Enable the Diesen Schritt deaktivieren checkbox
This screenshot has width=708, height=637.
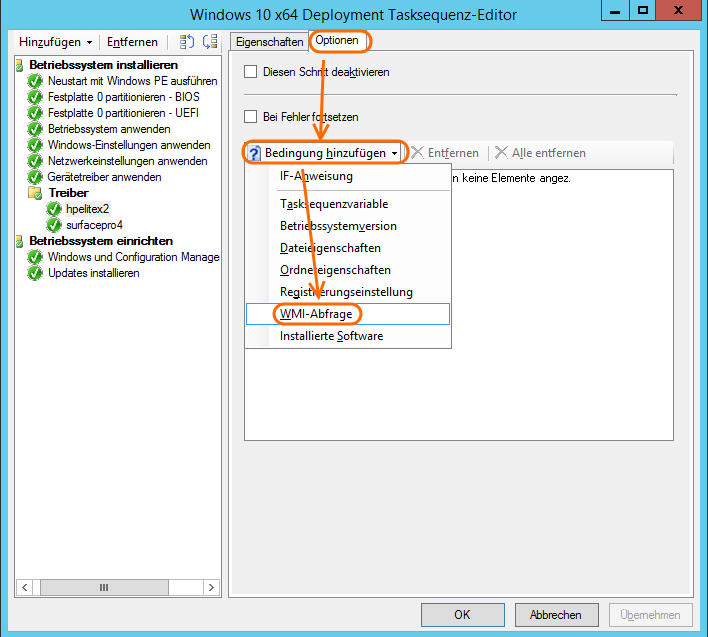point(251,72)
